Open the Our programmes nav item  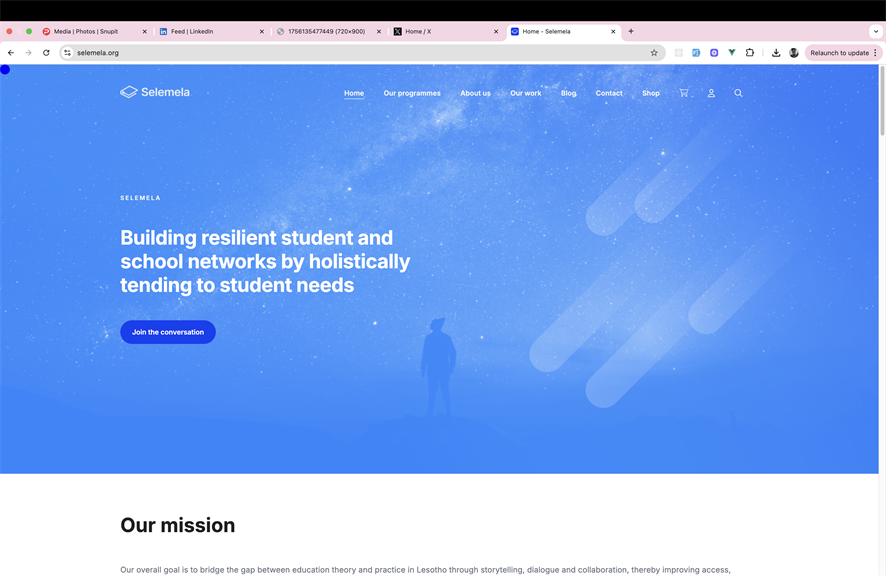[x=412, y=93]
